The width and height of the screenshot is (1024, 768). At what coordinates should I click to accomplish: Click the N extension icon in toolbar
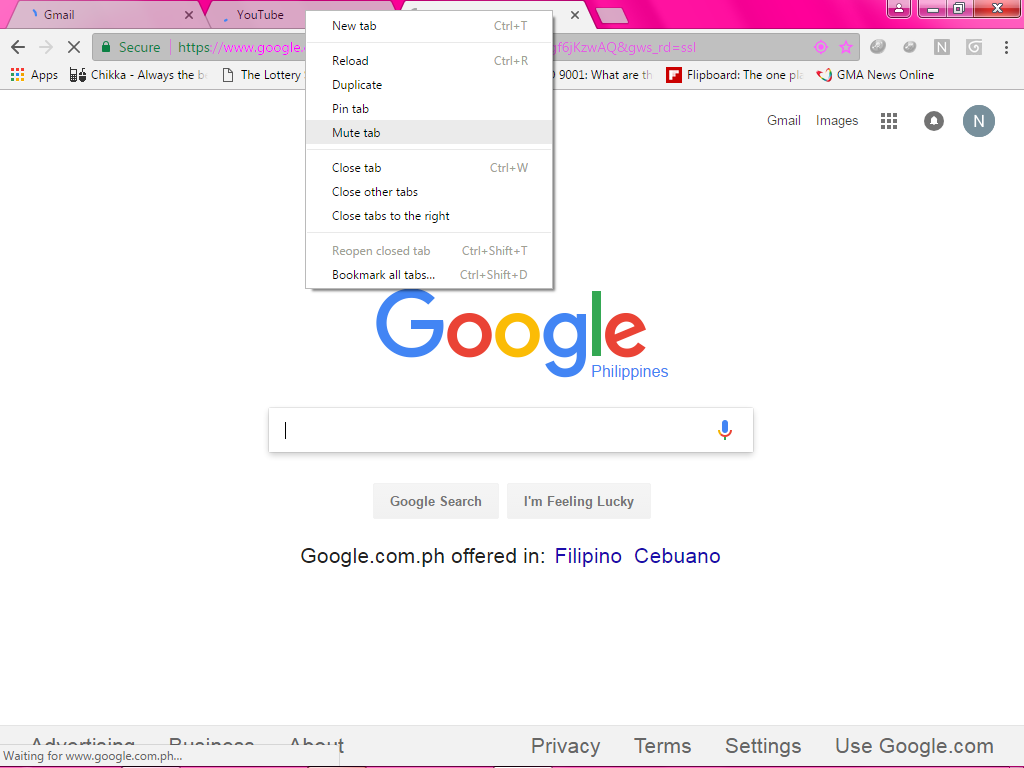tap(941, 47)
